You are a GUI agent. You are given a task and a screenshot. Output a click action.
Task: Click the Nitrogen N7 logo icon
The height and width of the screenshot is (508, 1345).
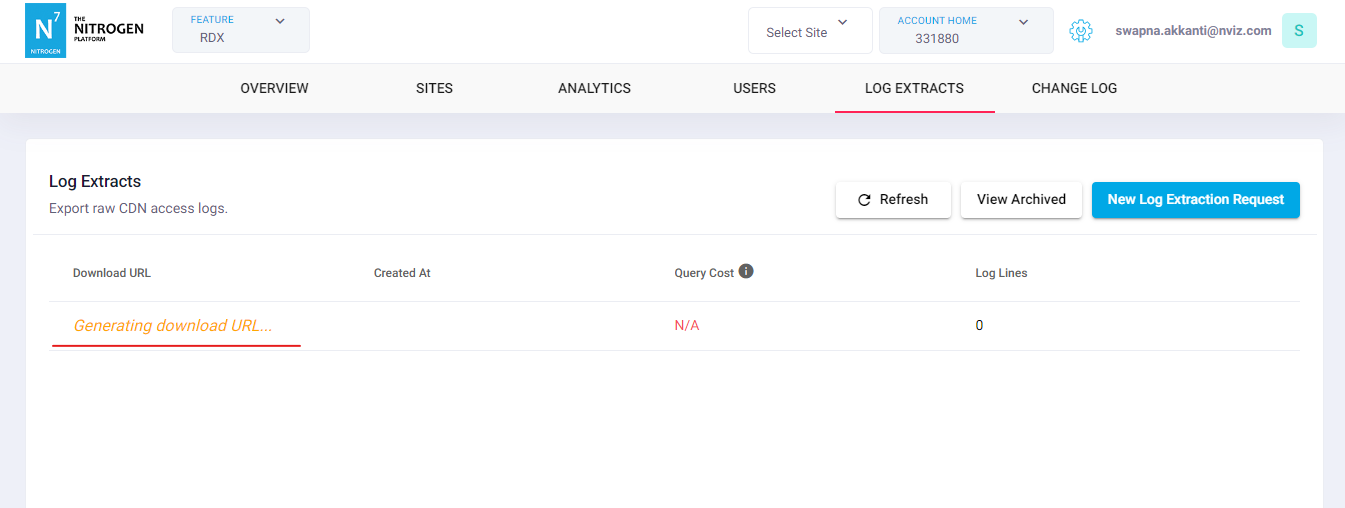(45, 30)
